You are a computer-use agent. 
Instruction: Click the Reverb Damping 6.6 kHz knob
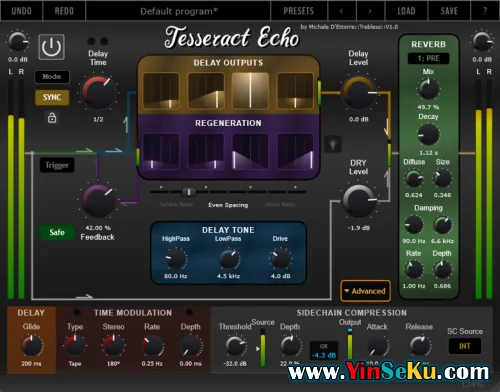(442, 225)
